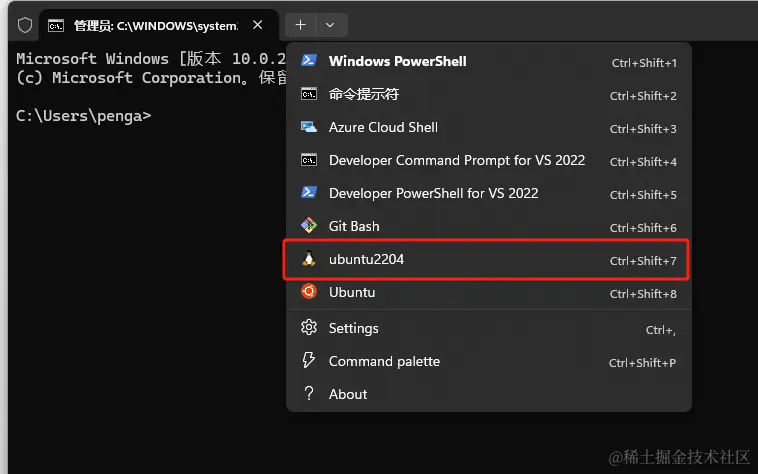Image resolution: width=758 pixels, height=474 pixels.
Task: Click the Ctrl+Shift+4 shortcut label
Action: coord(643,162)
